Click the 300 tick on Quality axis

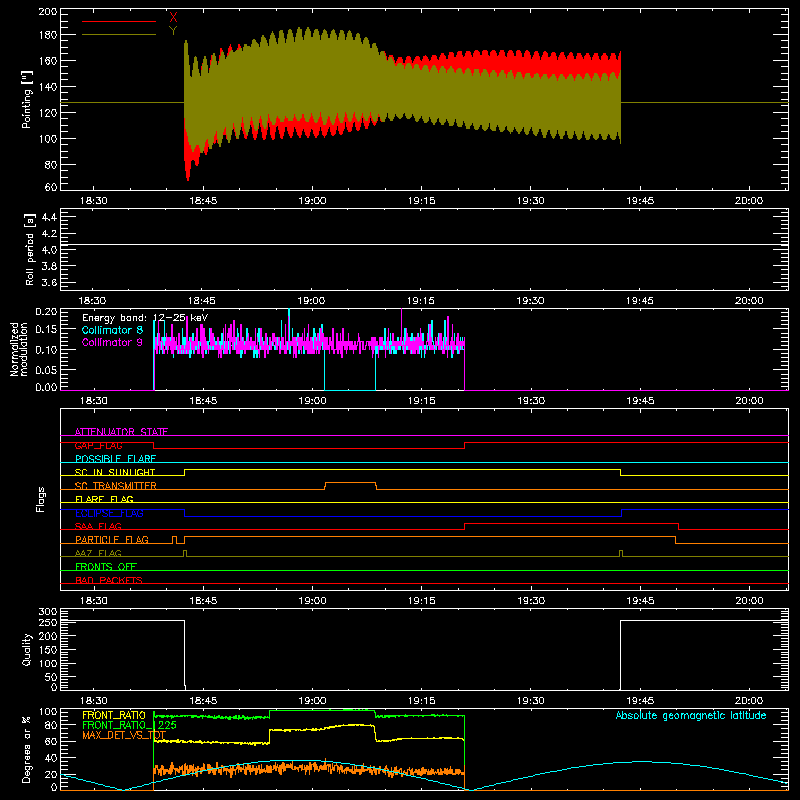tap(47, 612)
